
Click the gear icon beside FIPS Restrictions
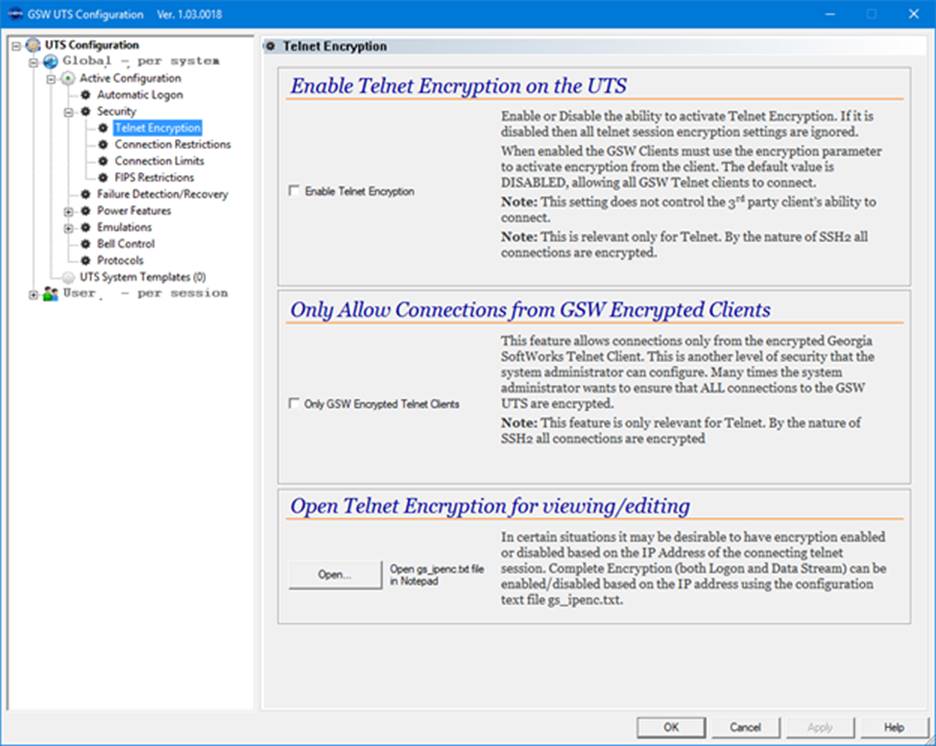(x=103, y=178)
